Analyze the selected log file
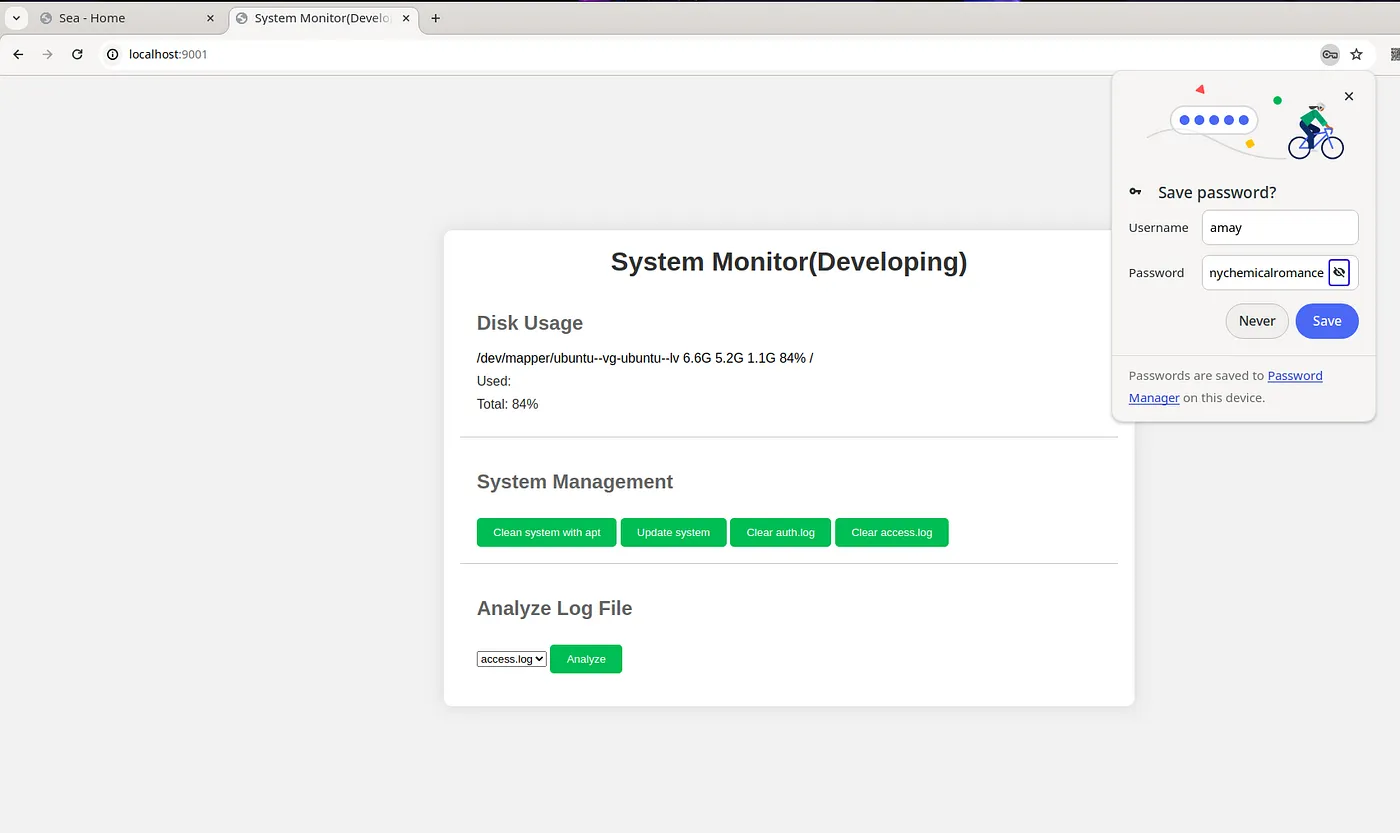This screenshot has height=833, width=1400. (x=586, y=659)
